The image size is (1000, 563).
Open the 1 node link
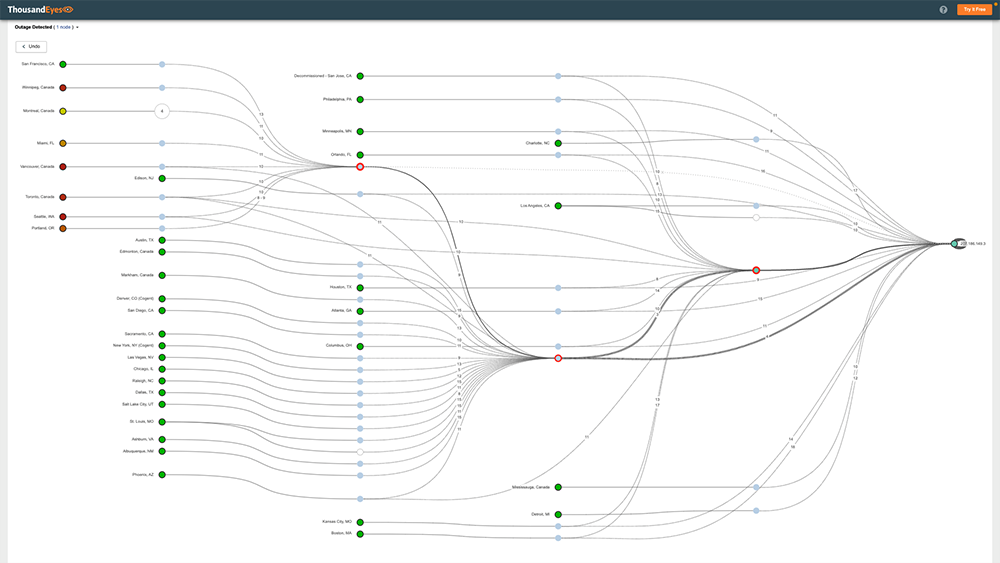coord(64,27)
